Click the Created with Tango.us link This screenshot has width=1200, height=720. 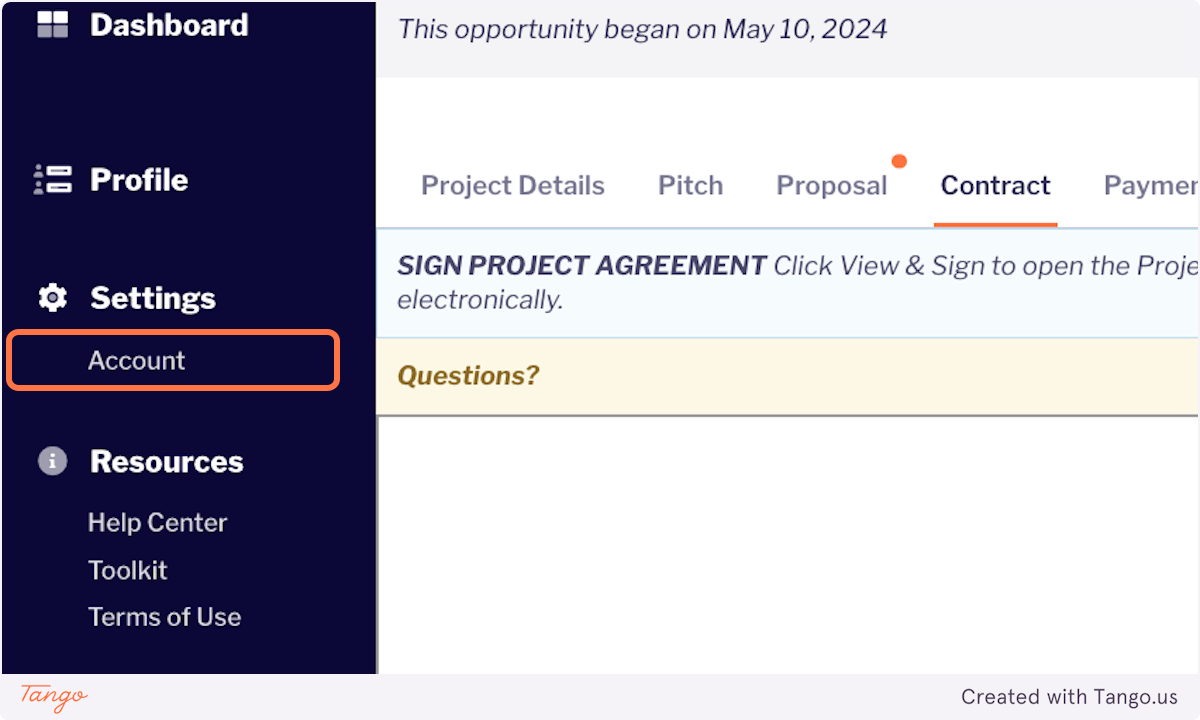tap(1069, 697)
